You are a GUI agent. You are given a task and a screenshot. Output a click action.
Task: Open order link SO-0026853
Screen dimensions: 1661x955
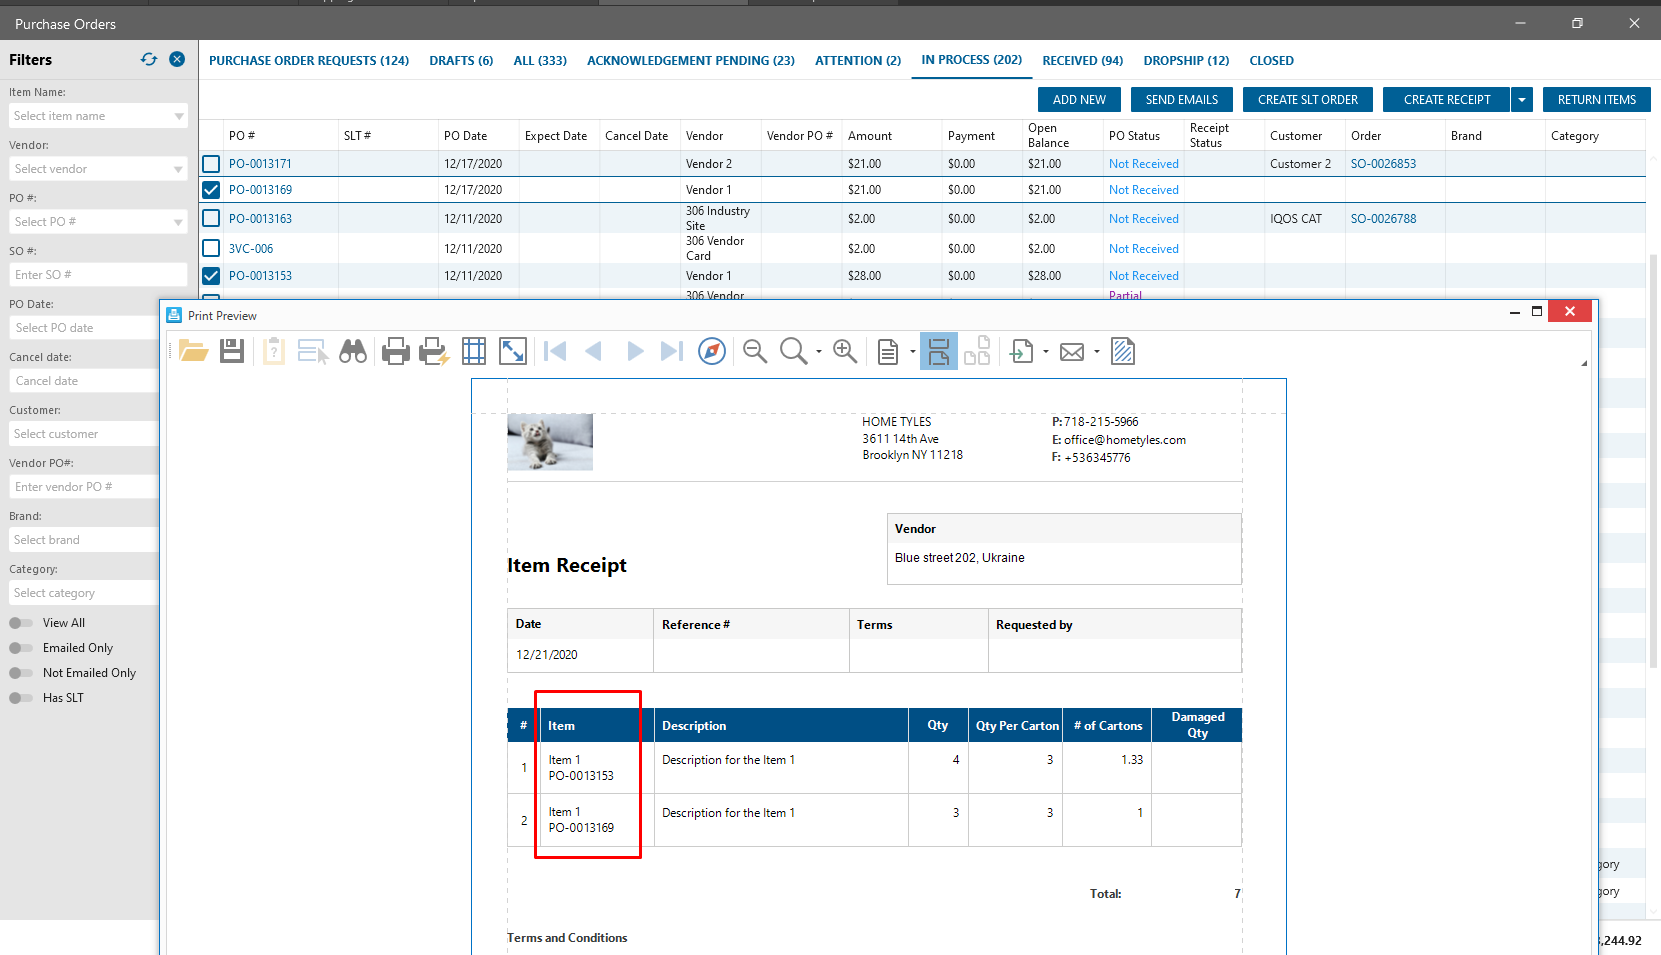tap(1383, 164)
